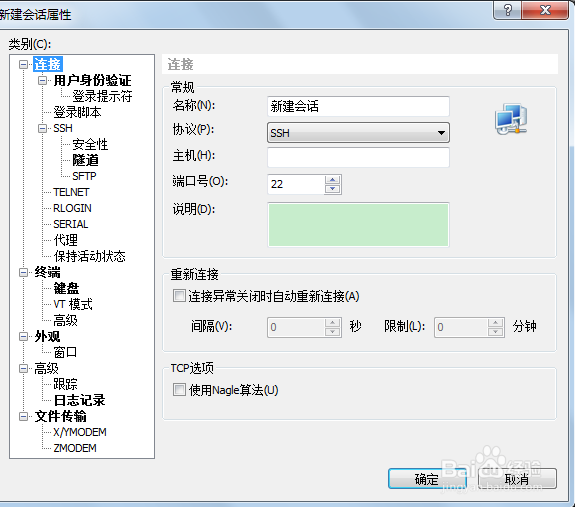Select TELNET tree item
Screen dimensions: 575x507
pyautogui.click(x=71, y=192)
